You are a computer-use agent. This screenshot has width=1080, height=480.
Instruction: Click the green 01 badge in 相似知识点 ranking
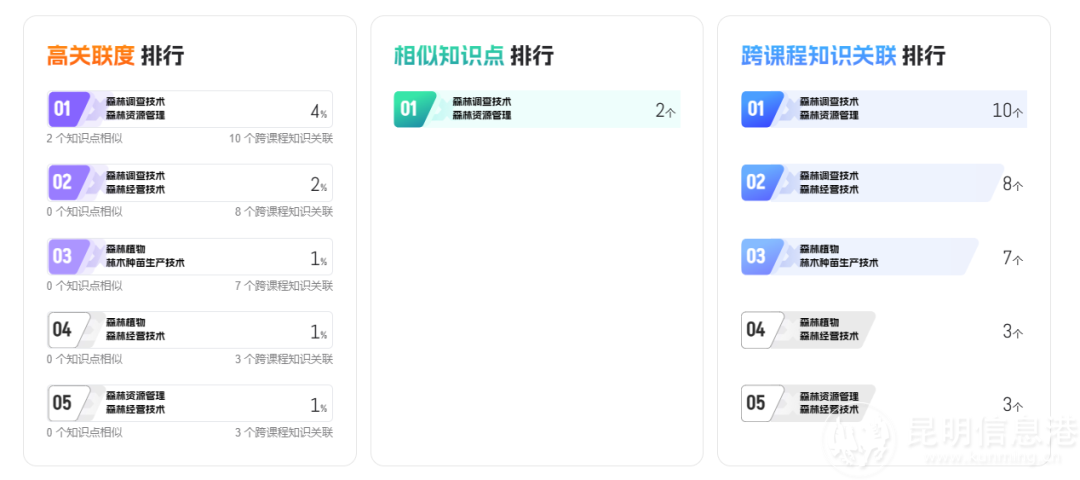coord(411,109)
